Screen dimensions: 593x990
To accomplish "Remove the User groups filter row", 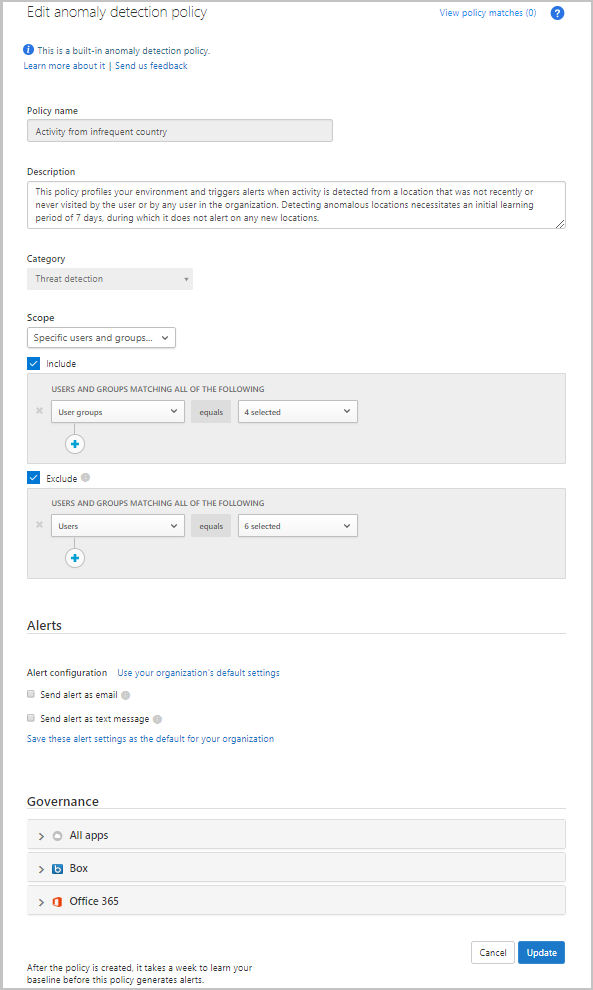I will 39,411.
